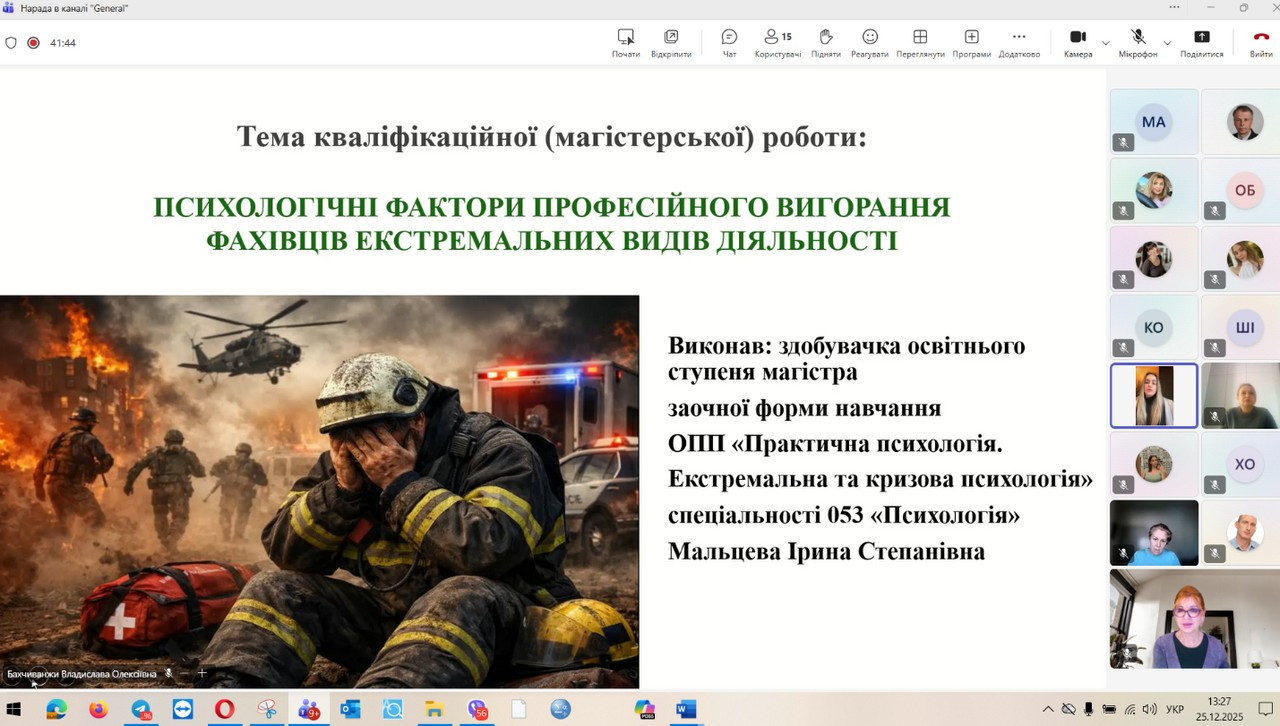1280x726 pixels.
Task: Zoom in on shared slide with plus
Action: (202, 673)
